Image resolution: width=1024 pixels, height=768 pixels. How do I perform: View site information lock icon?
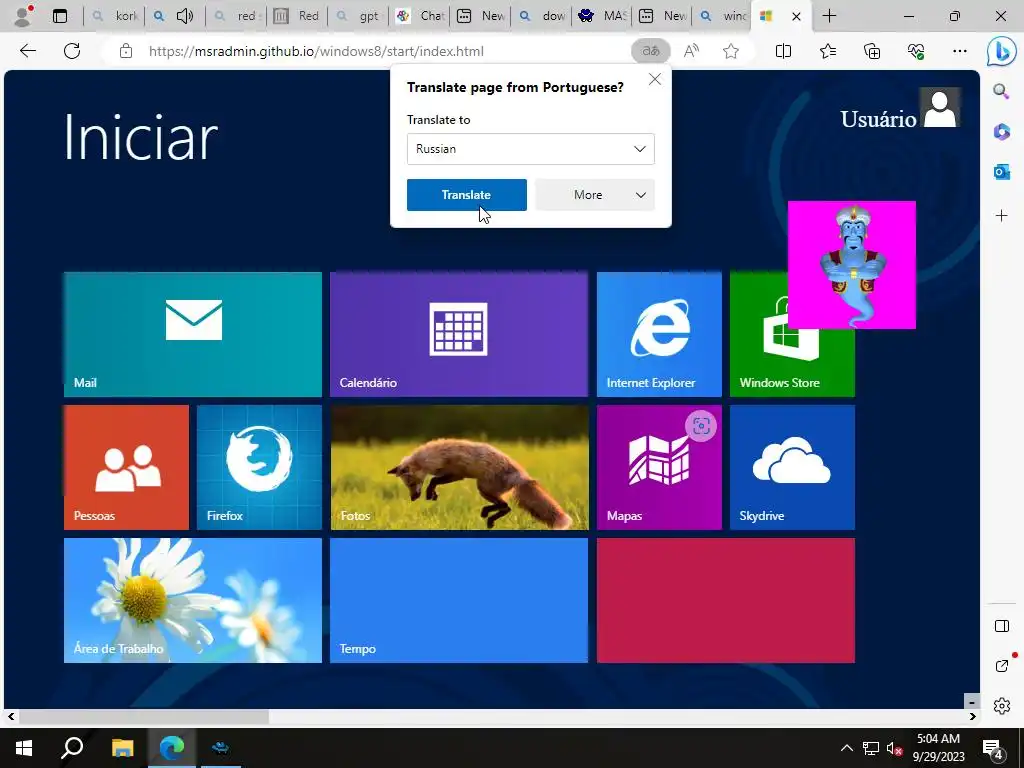click(126, 51)
